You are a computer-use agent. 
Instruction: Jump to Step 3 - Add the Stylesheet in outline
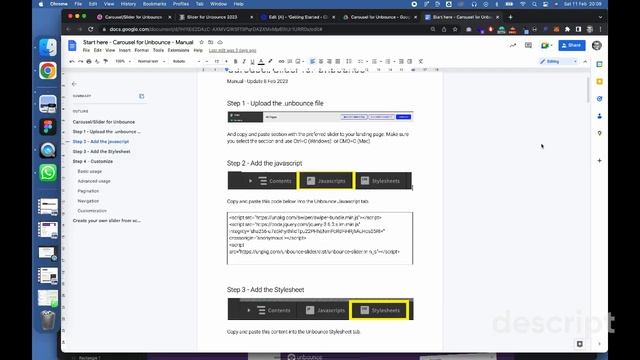tap(101, 151)
